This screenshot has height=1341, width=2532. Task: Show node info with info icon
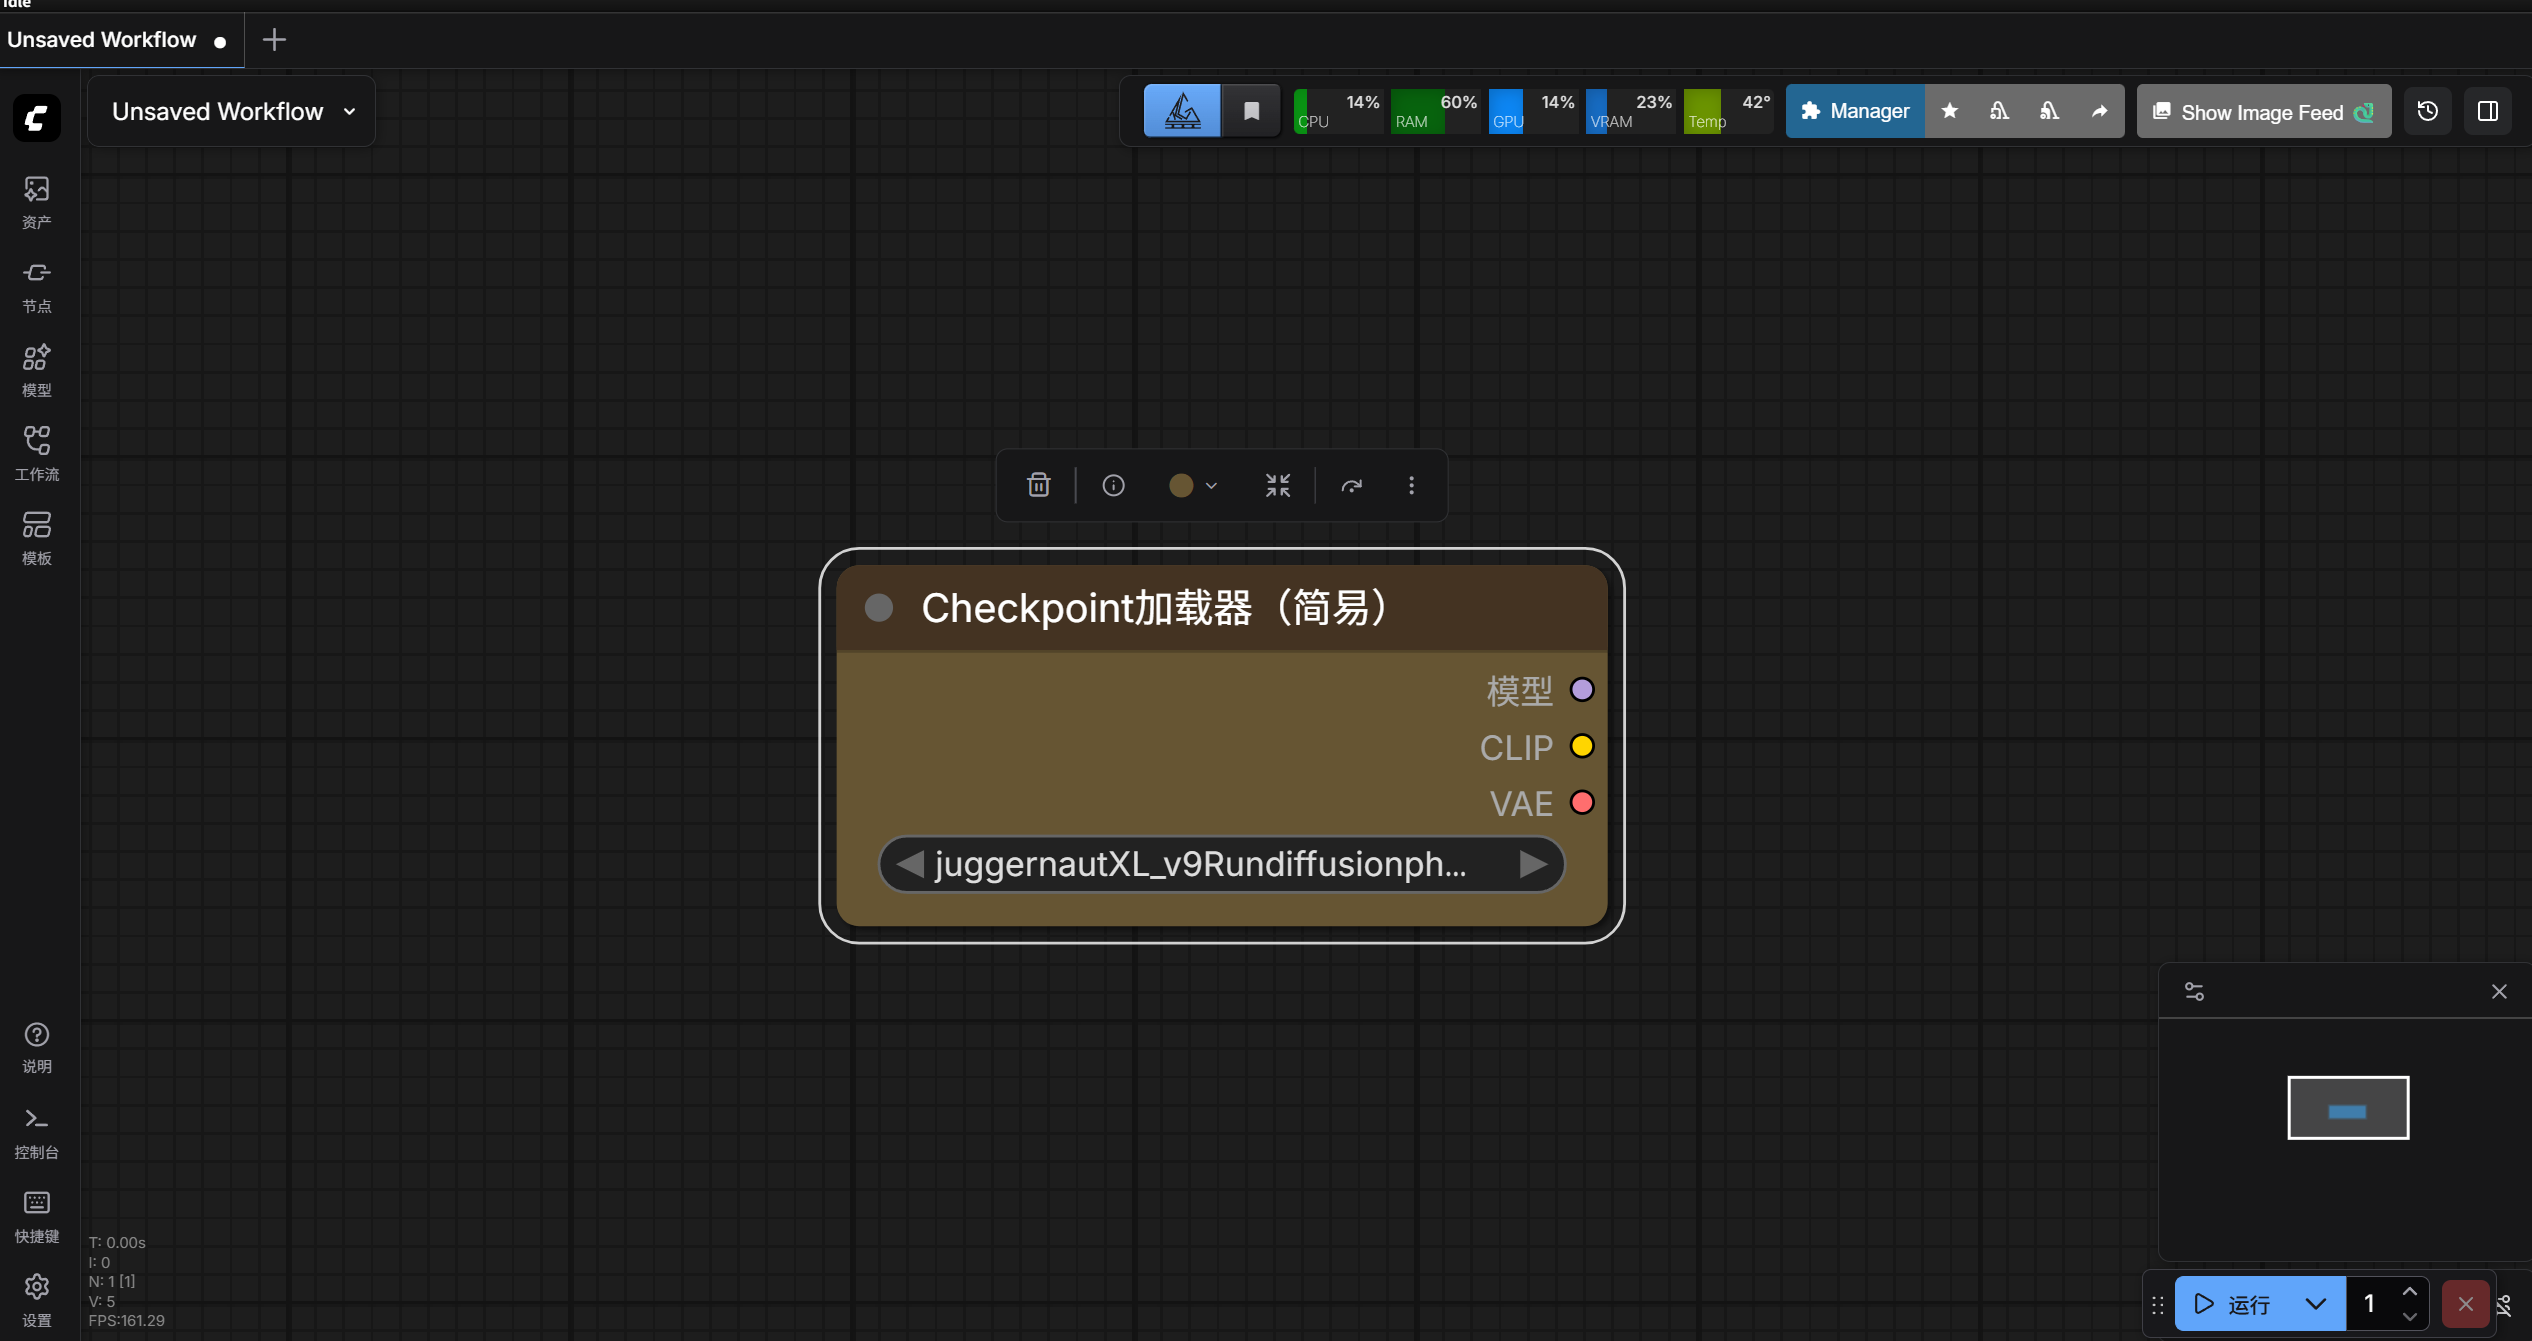[1113, 485]
